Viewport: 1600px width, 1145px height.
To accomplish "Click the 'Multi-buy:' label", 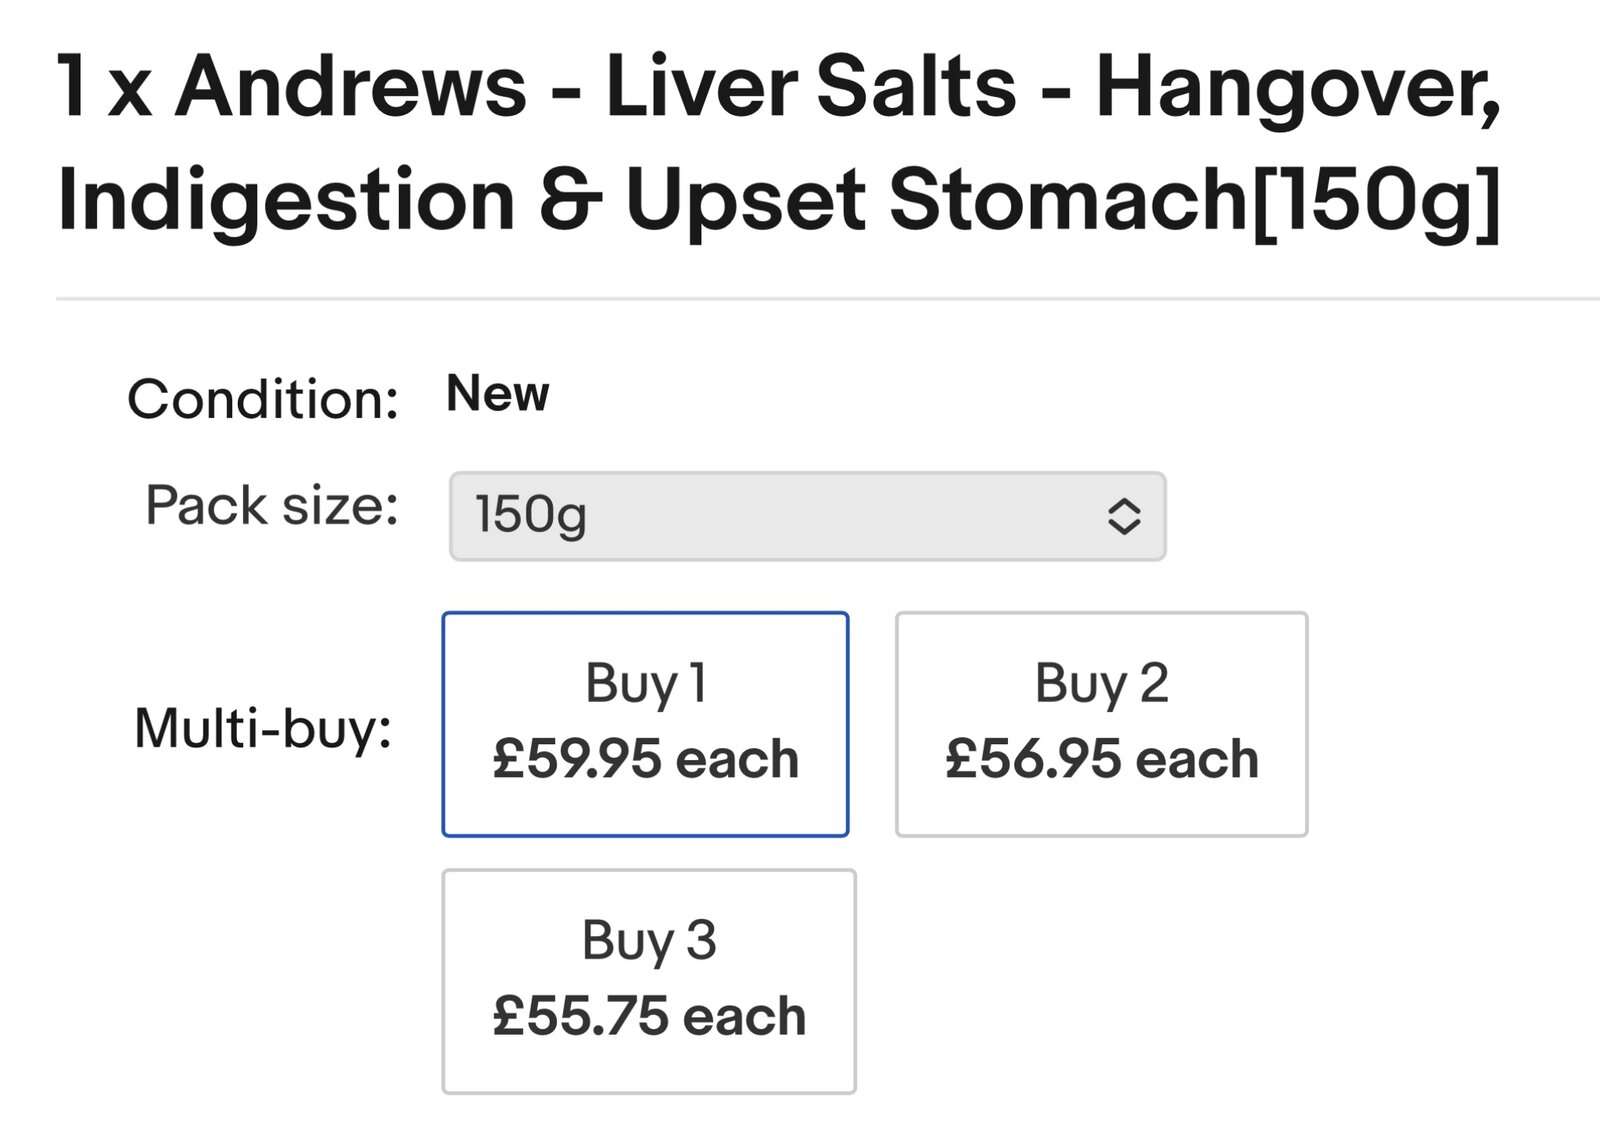I will tap(263, 728).
